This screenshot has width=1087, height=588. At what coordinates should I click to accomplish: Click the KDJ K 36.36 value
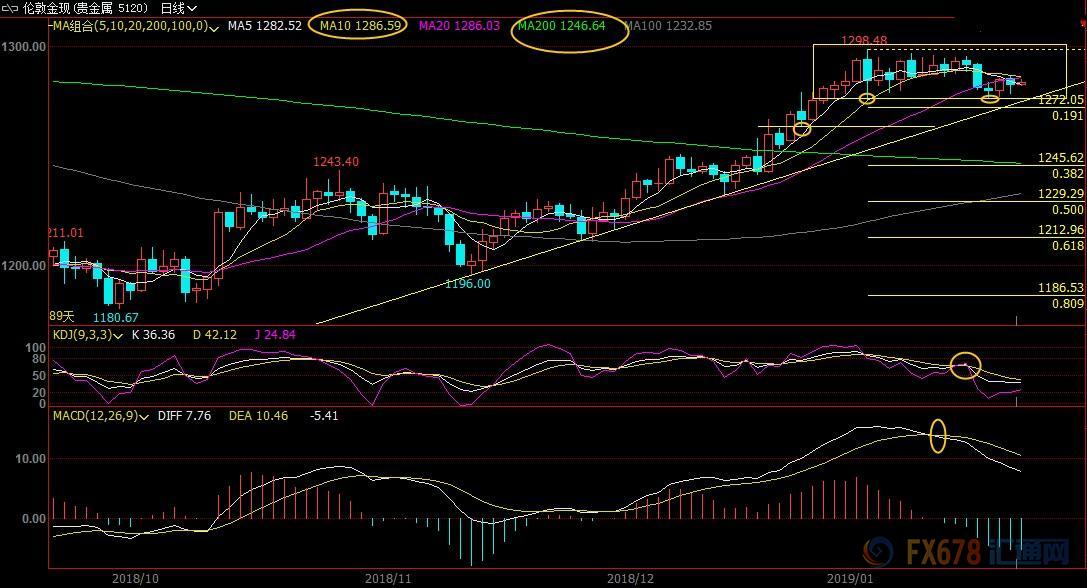click(x=153, y=335)
